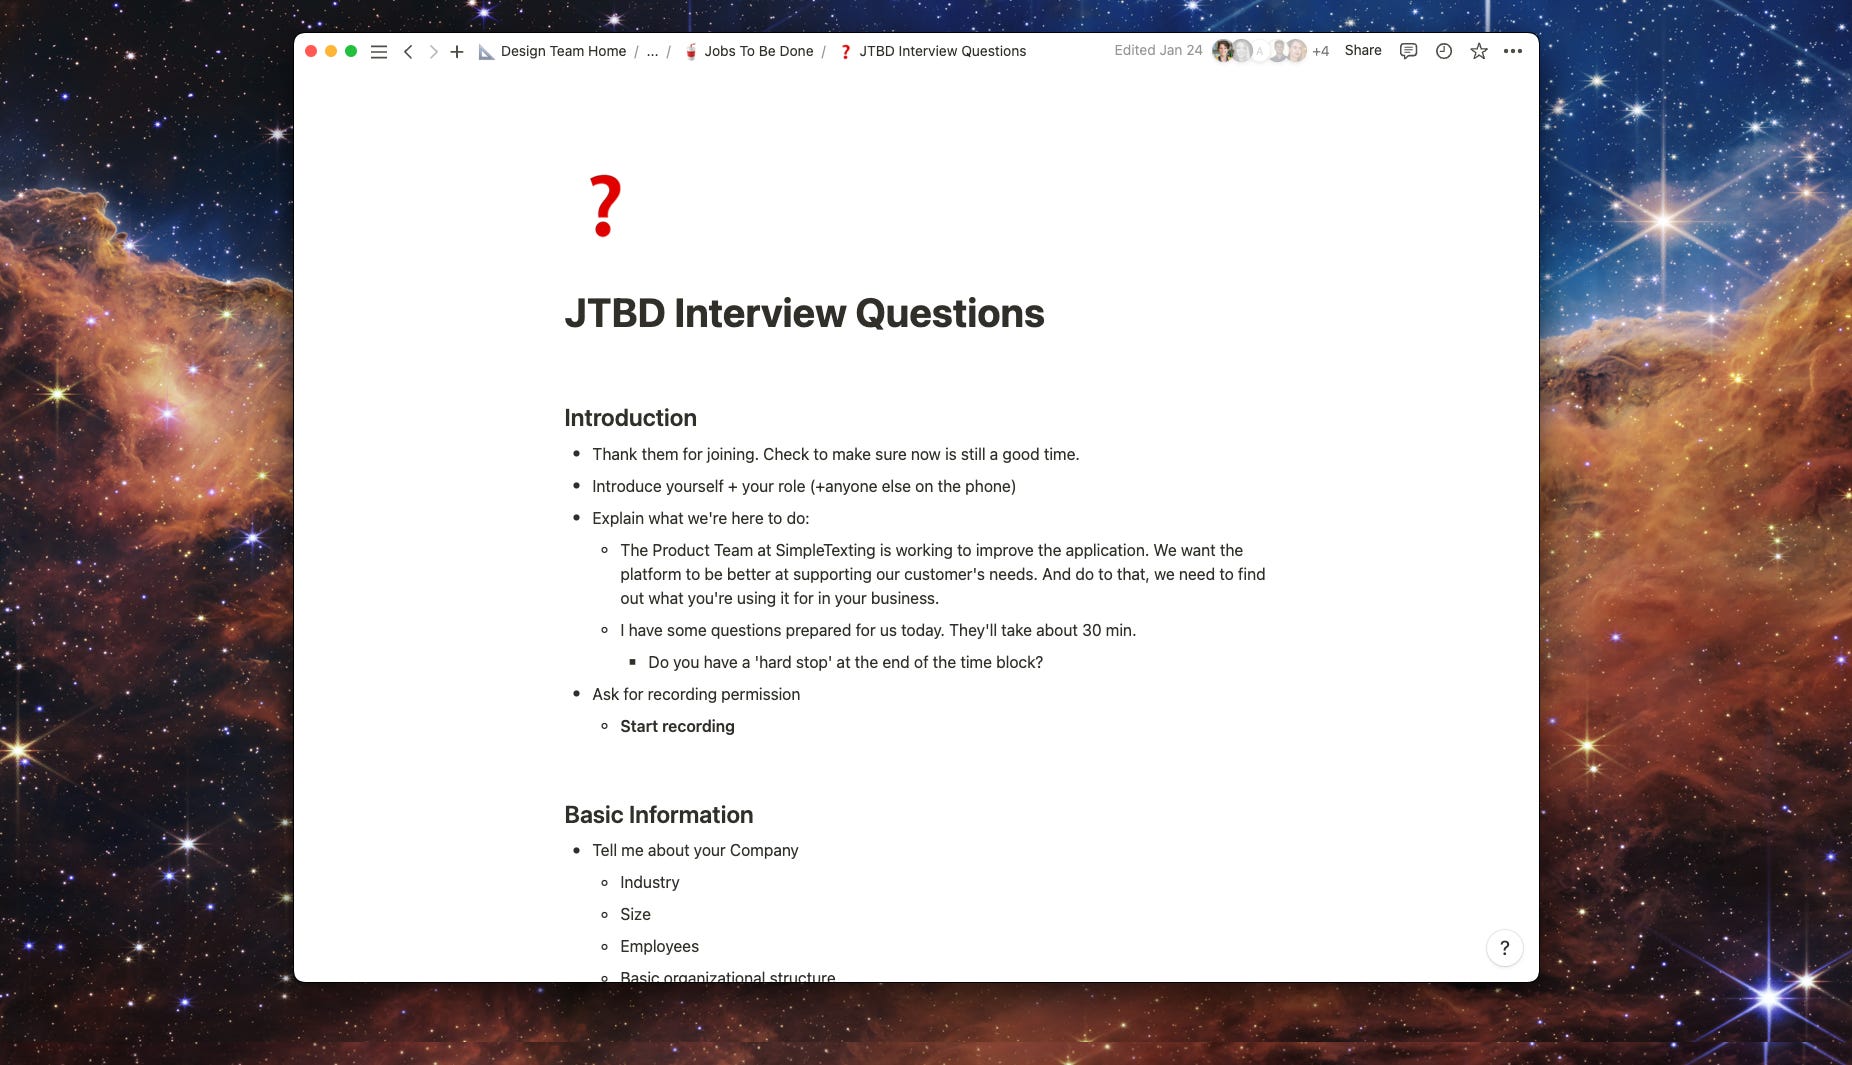Add the page to favorites with the star icon
1852x1065 pixels.
pos(1479,51)
